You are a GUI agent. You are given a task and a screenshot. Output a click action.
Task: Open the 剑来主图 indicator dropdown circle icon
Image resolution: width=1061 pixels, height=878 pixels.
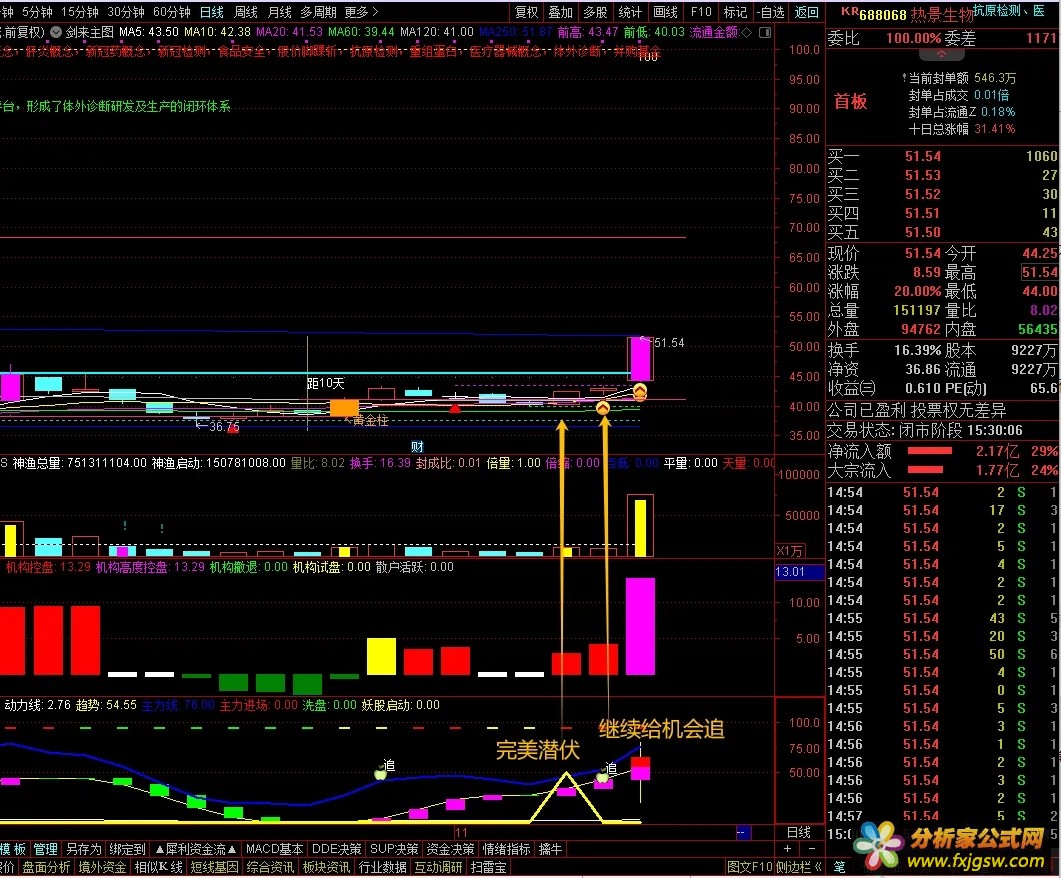click(x=56, y=32)
